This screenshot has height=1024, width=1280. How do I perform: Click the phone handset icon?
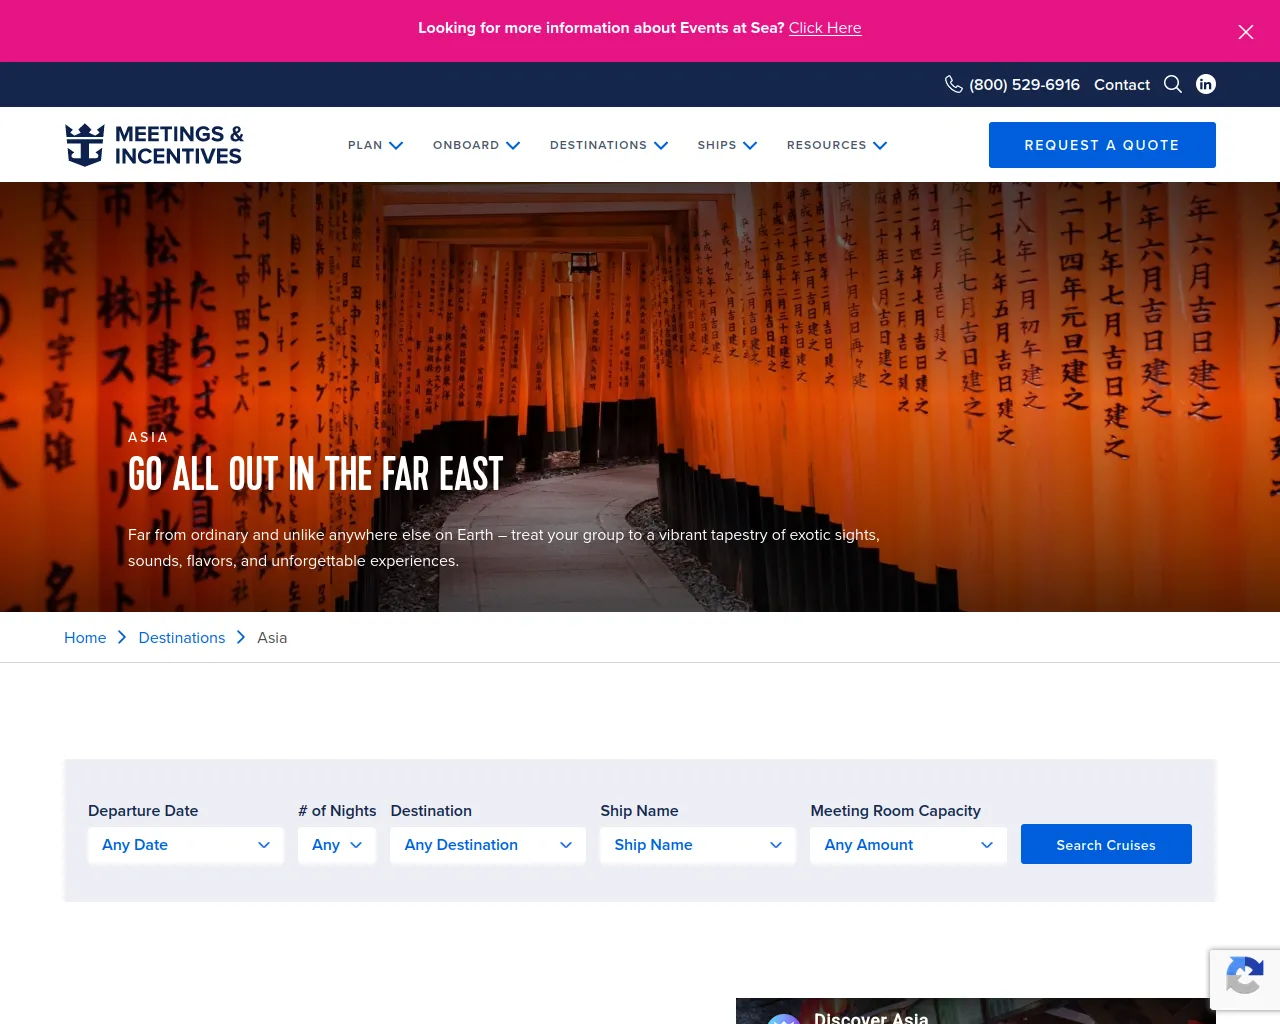pos(953,84)
